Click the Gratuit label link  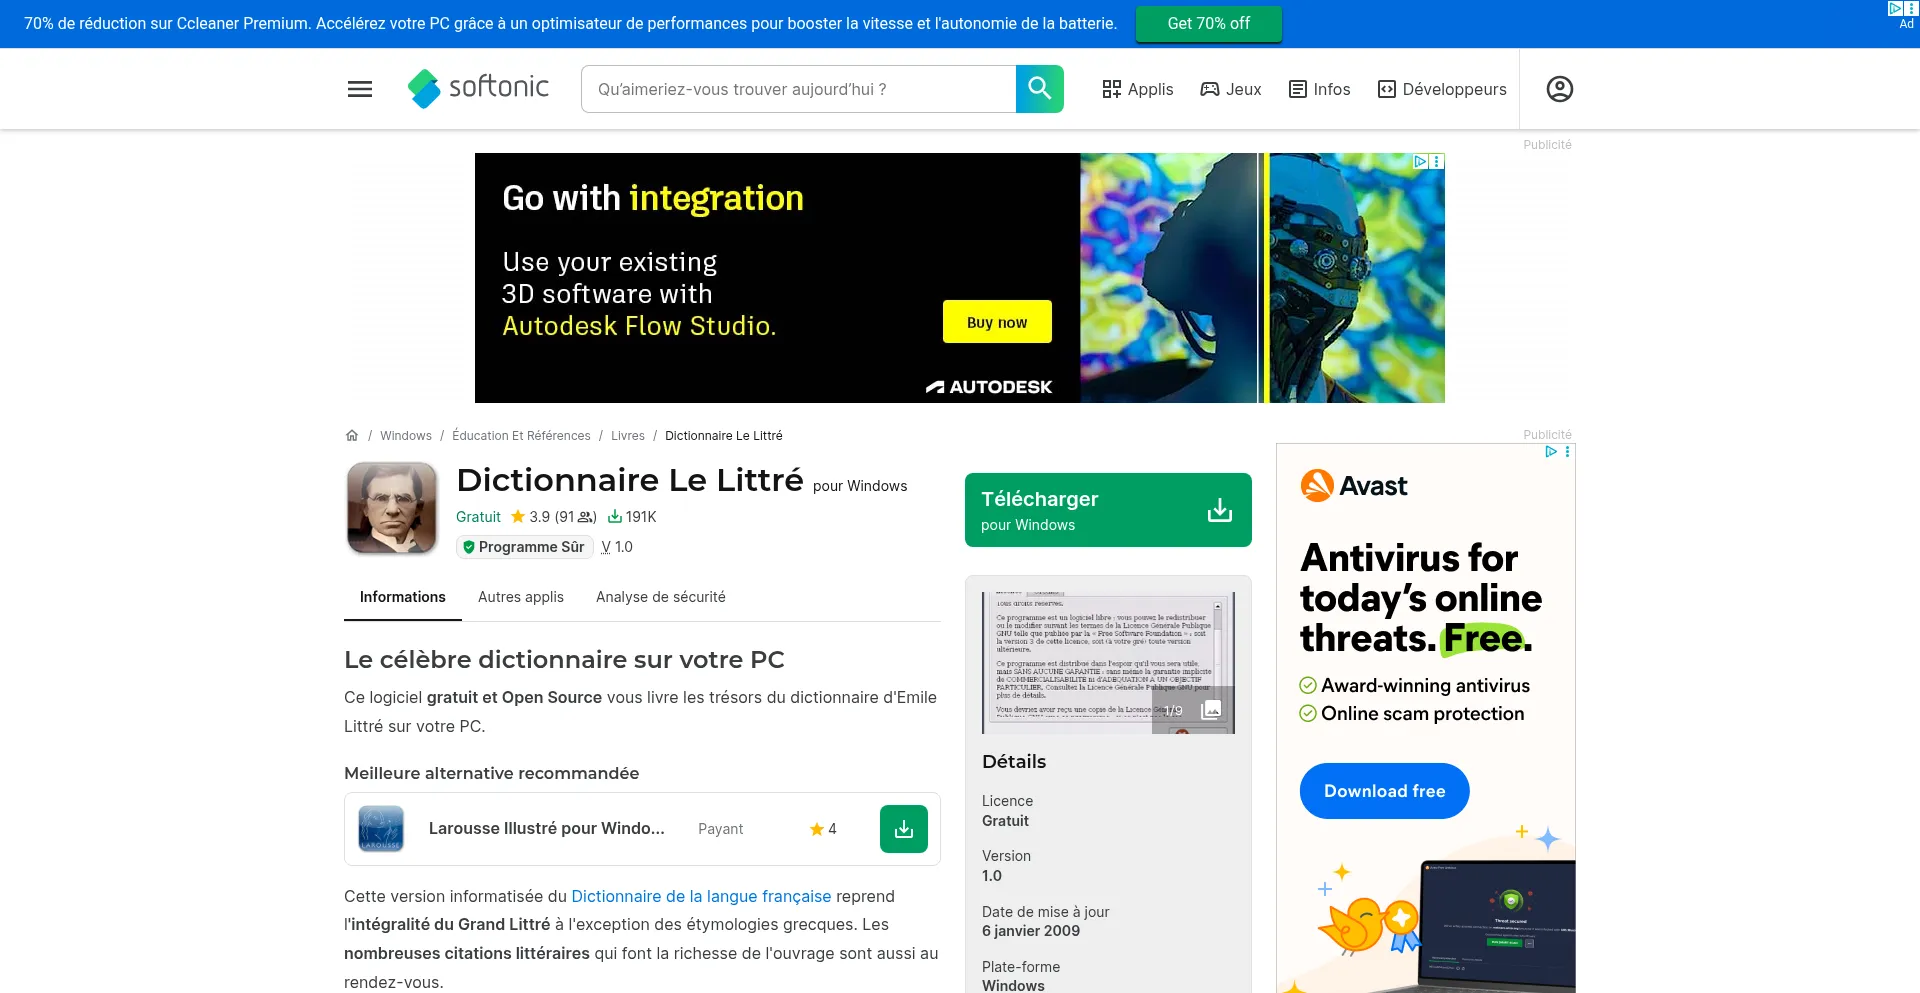click(478, 517)
